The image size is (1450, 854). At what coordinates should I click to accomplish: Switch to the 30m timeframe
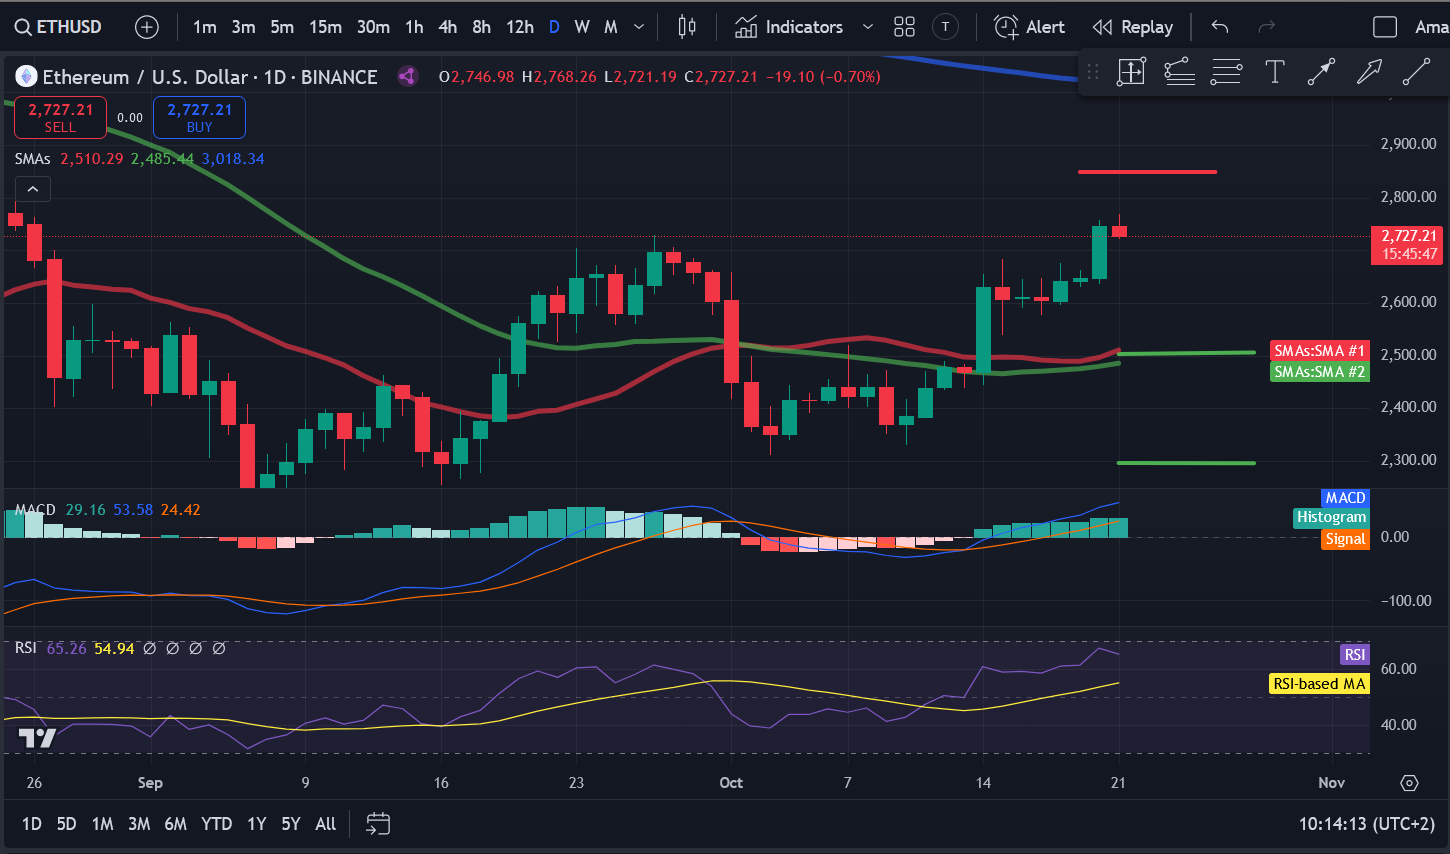click(373, 27)
